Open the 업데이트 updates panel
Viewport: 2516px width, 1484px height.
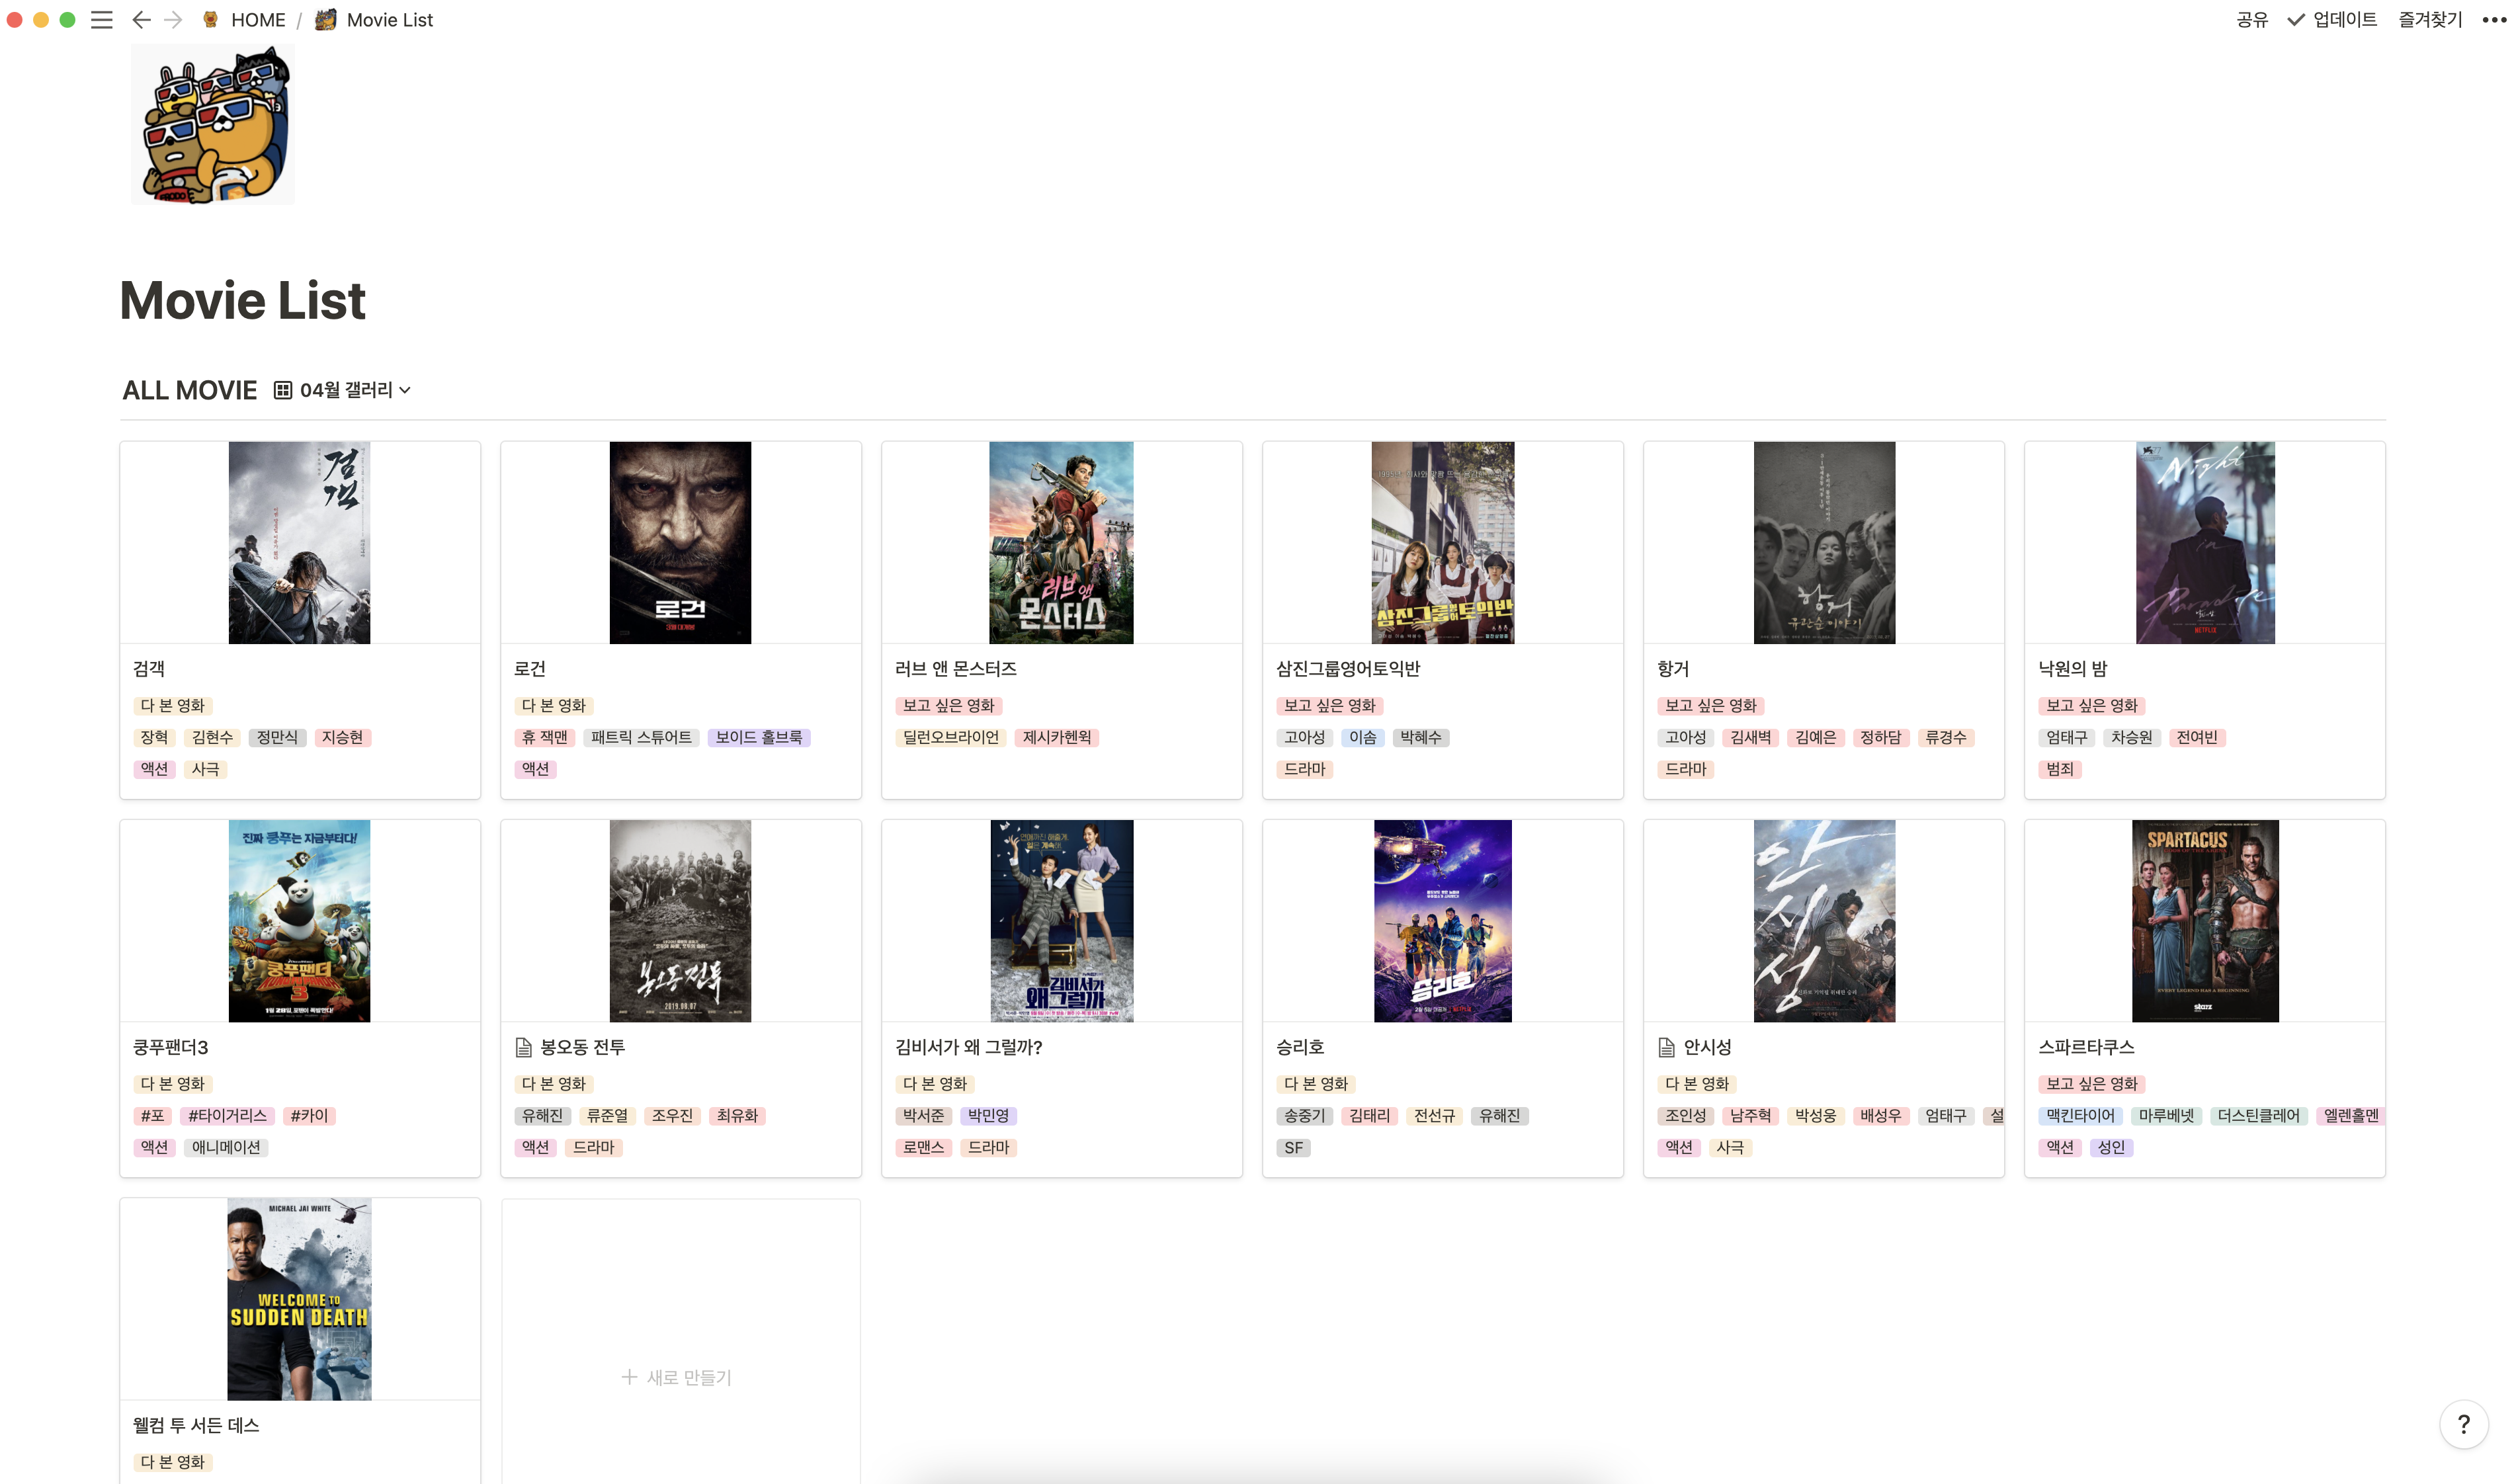click(2331, 20)
